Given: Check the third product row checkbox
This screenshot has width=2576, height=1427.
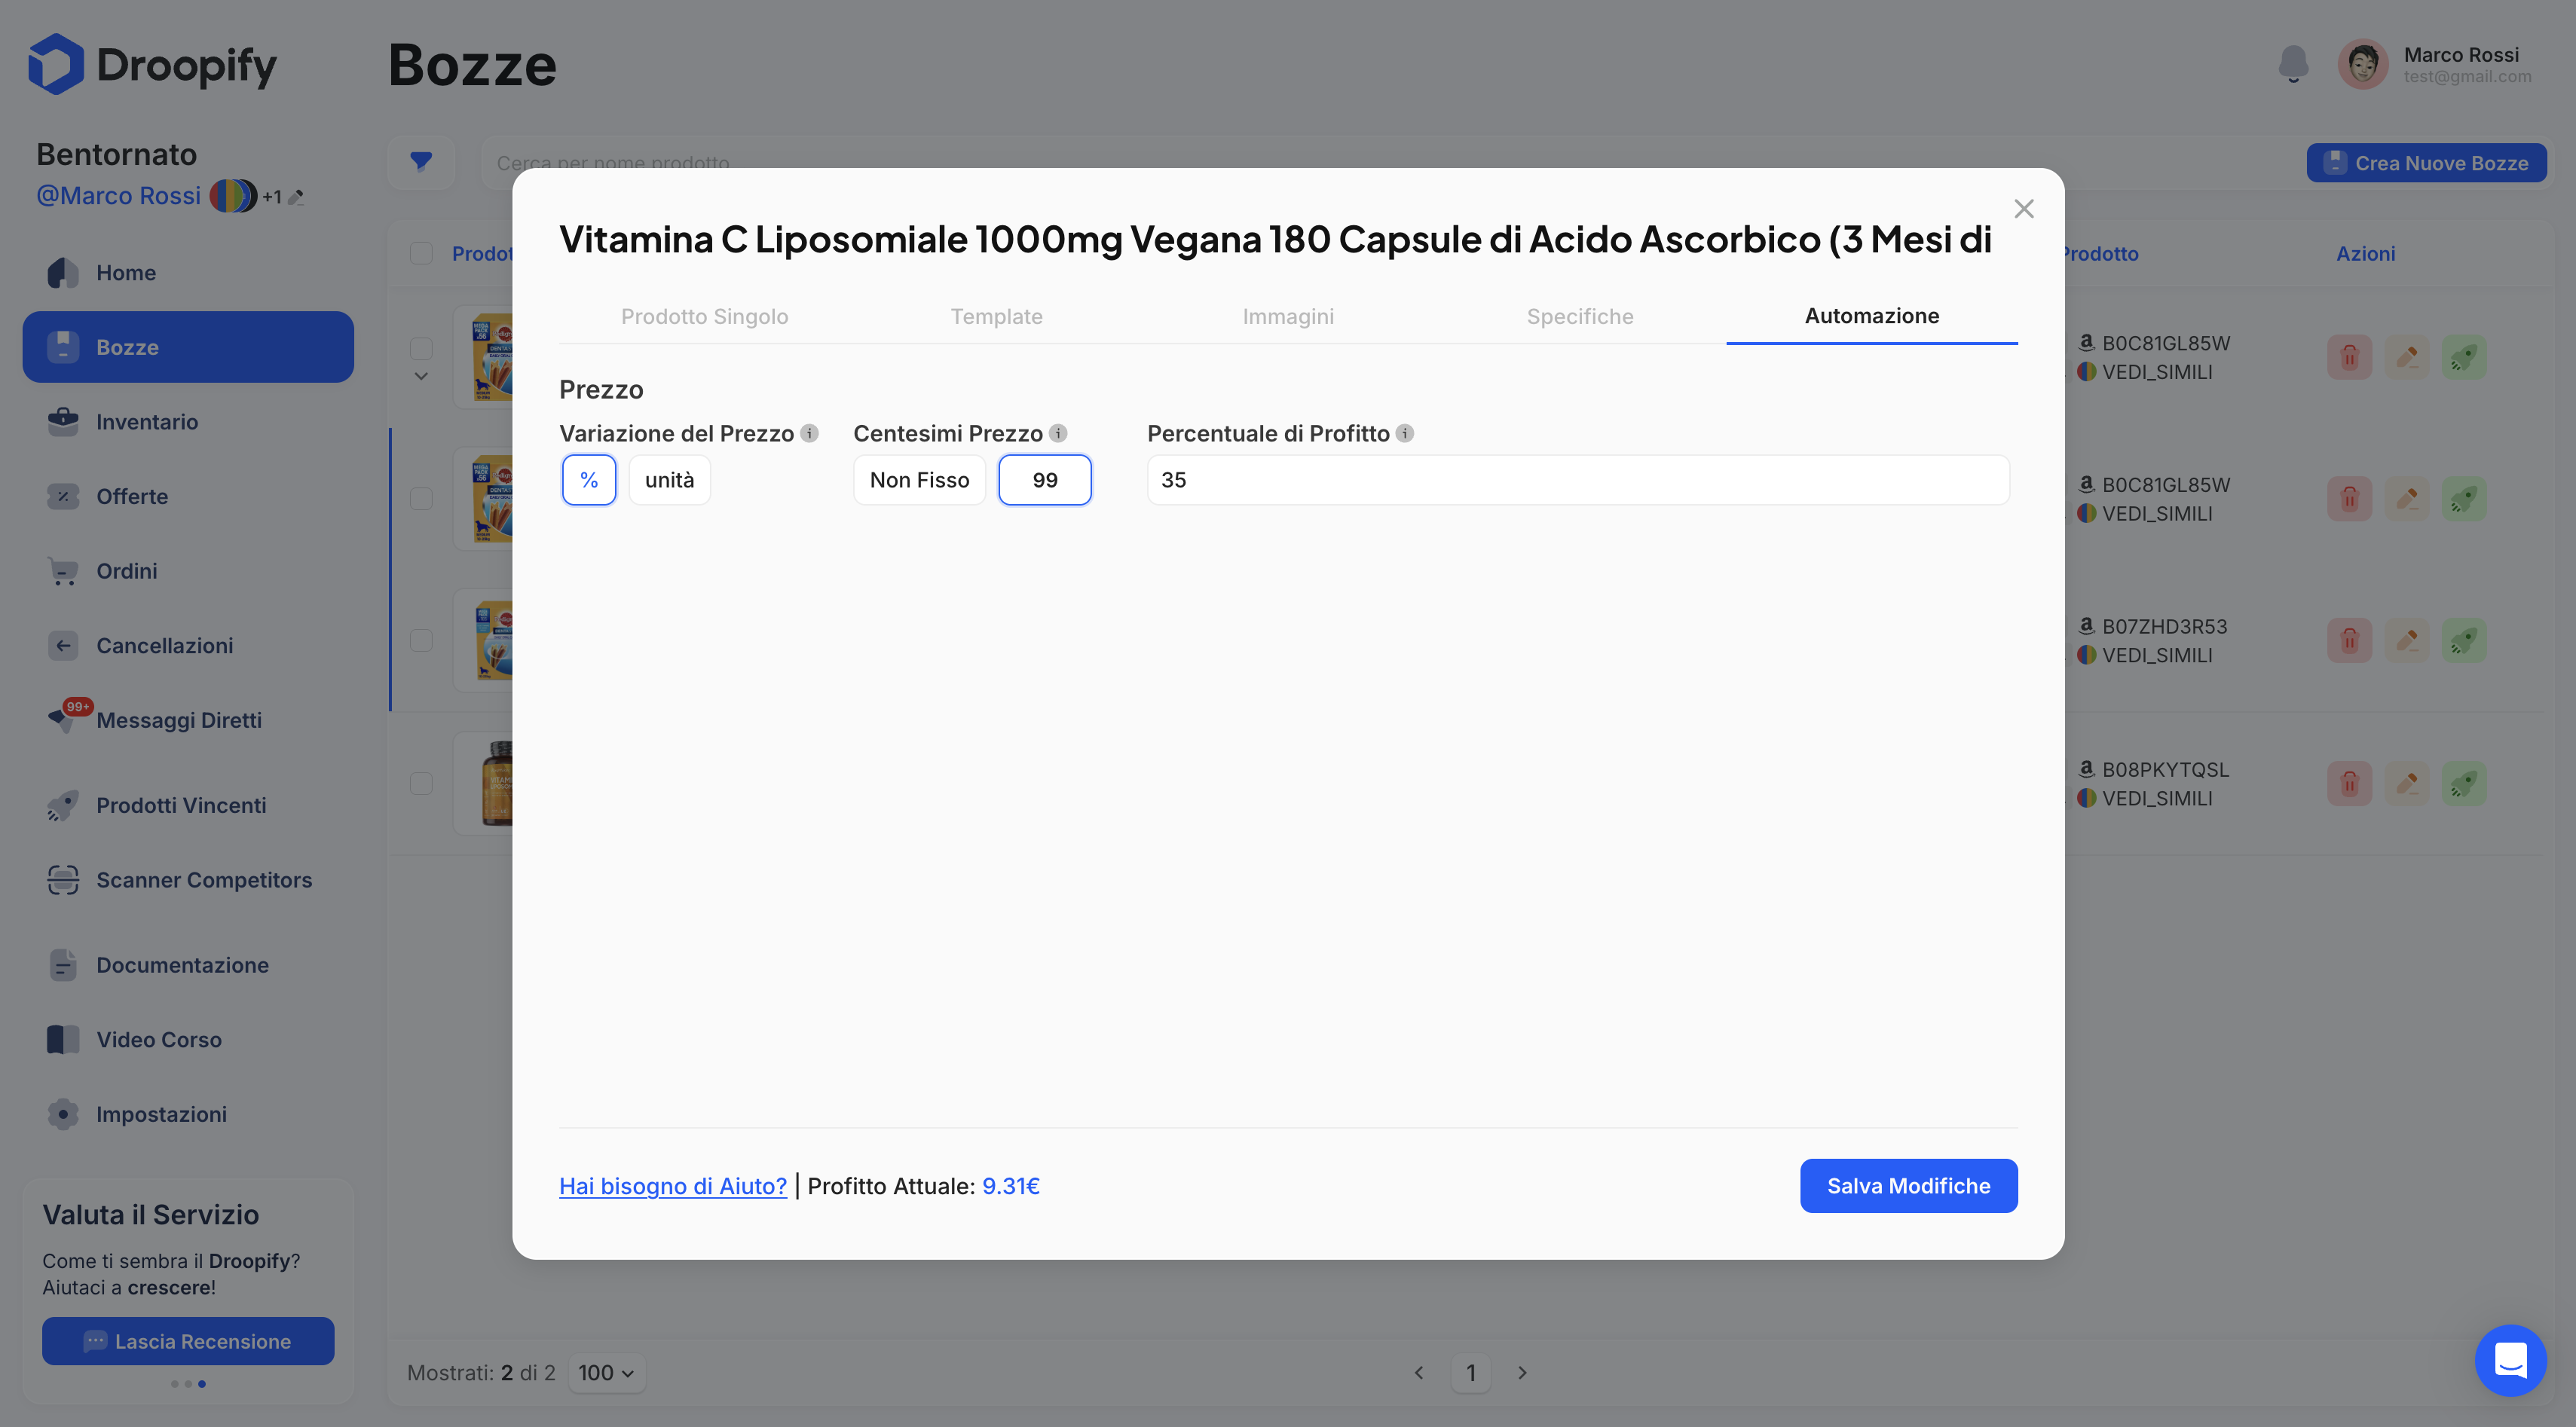Looking at the screenshot, I should tap(421, 640).
